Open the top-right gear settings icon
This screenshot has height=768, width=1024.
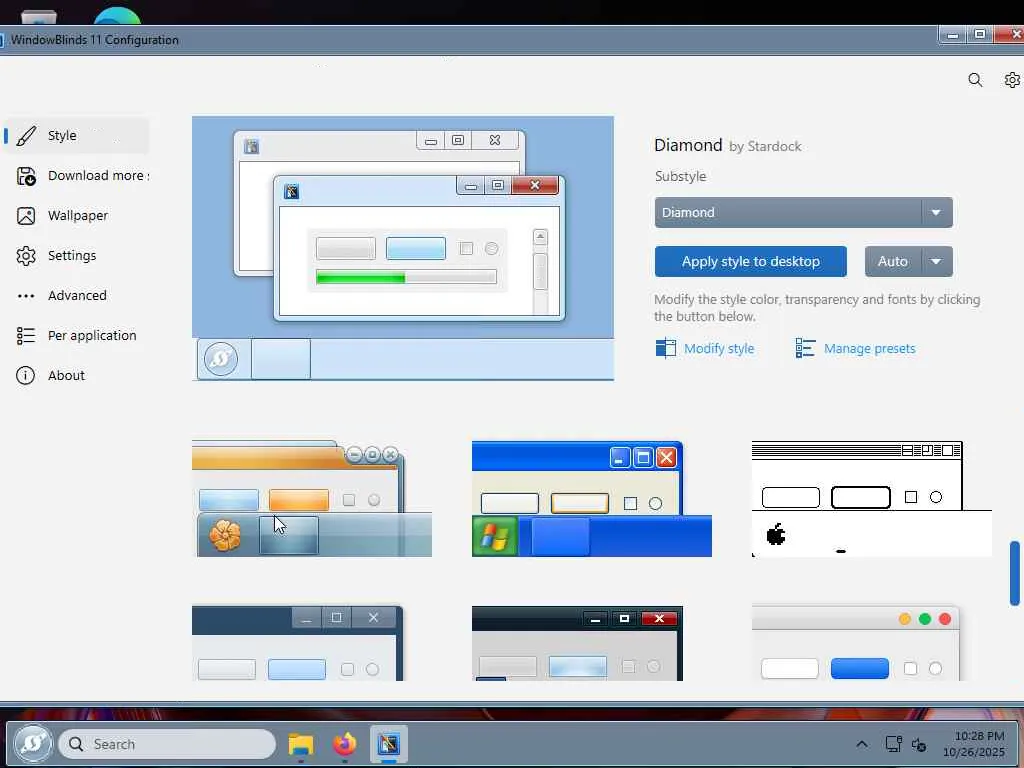pos(1012,80)
